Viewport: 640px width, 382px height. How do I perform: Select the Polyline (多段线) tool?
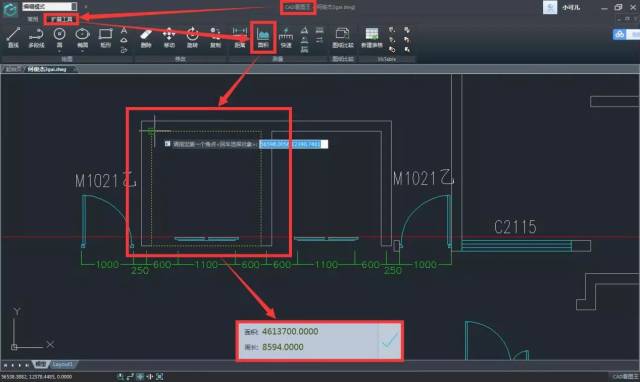(x=36, y=37)
